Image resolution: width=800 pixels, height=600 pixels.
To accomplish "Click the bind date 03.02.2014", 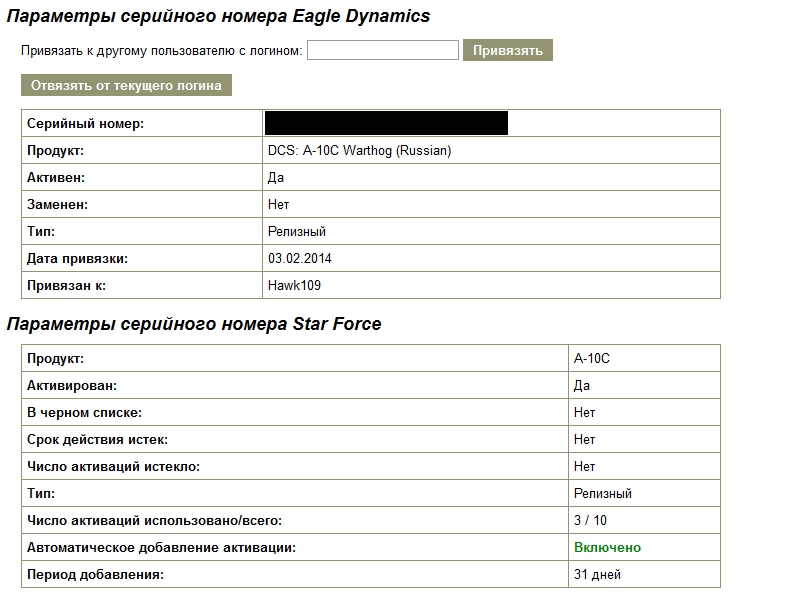I will (299, 258).
